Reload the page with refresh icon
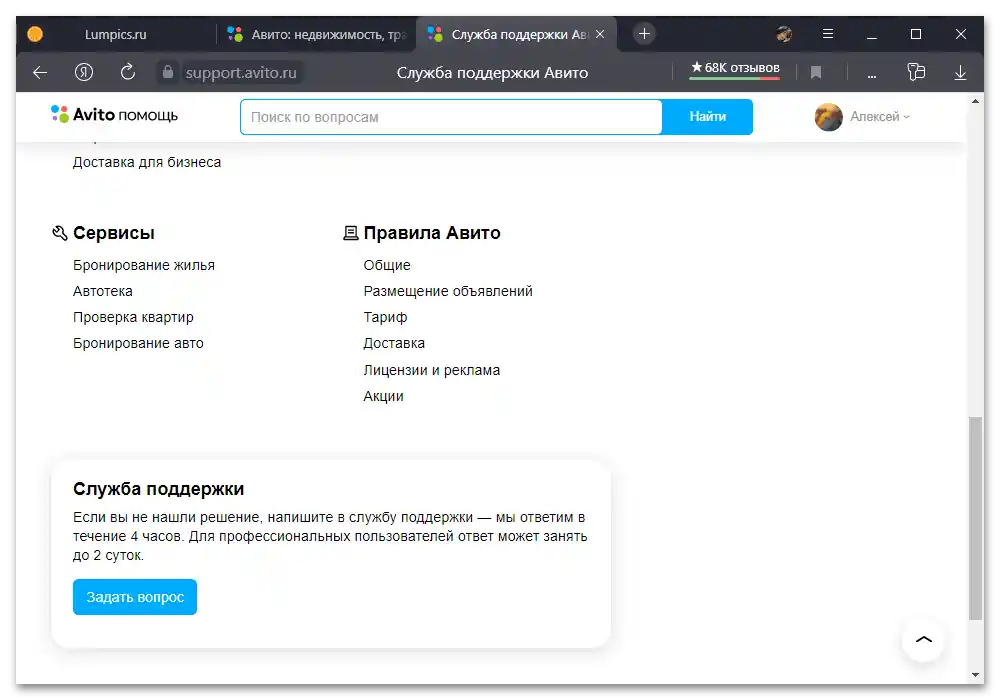 point(128,72)
